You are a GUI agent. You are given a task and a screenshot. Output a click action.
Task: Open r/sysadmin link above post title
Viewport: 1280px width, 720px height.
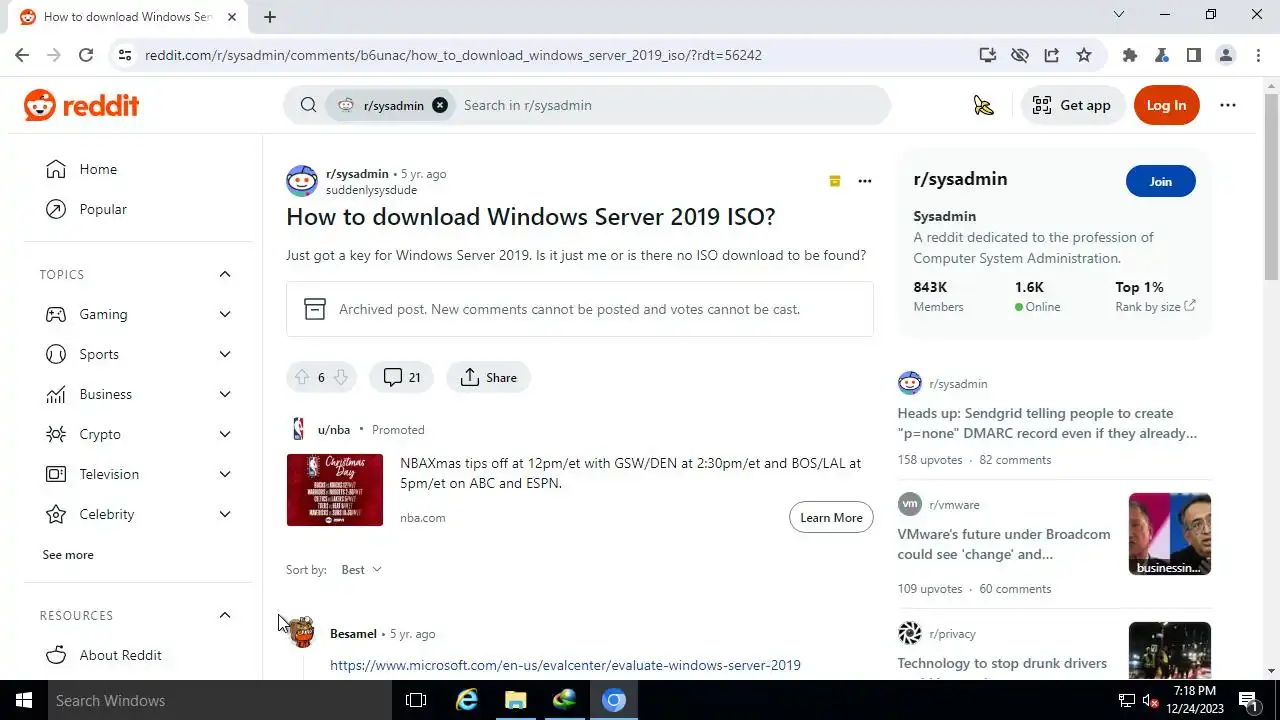(357, 174)
